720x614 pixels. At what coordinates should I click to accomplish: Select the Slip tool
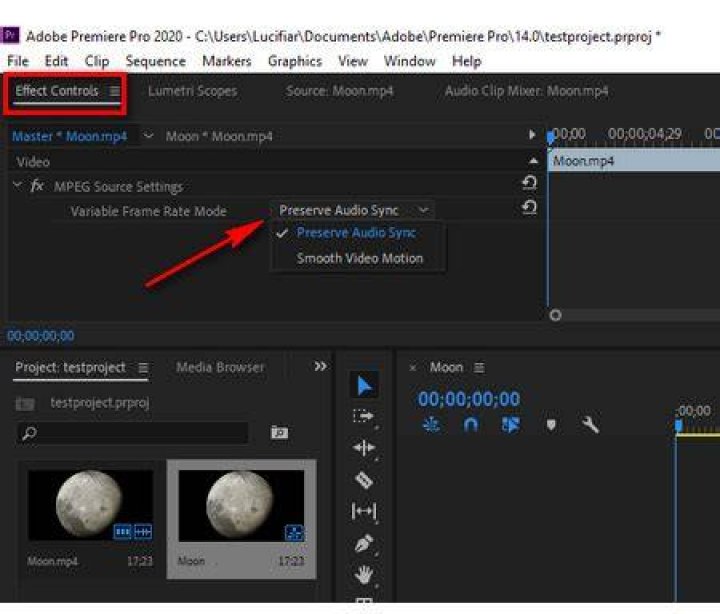[364, 511]
